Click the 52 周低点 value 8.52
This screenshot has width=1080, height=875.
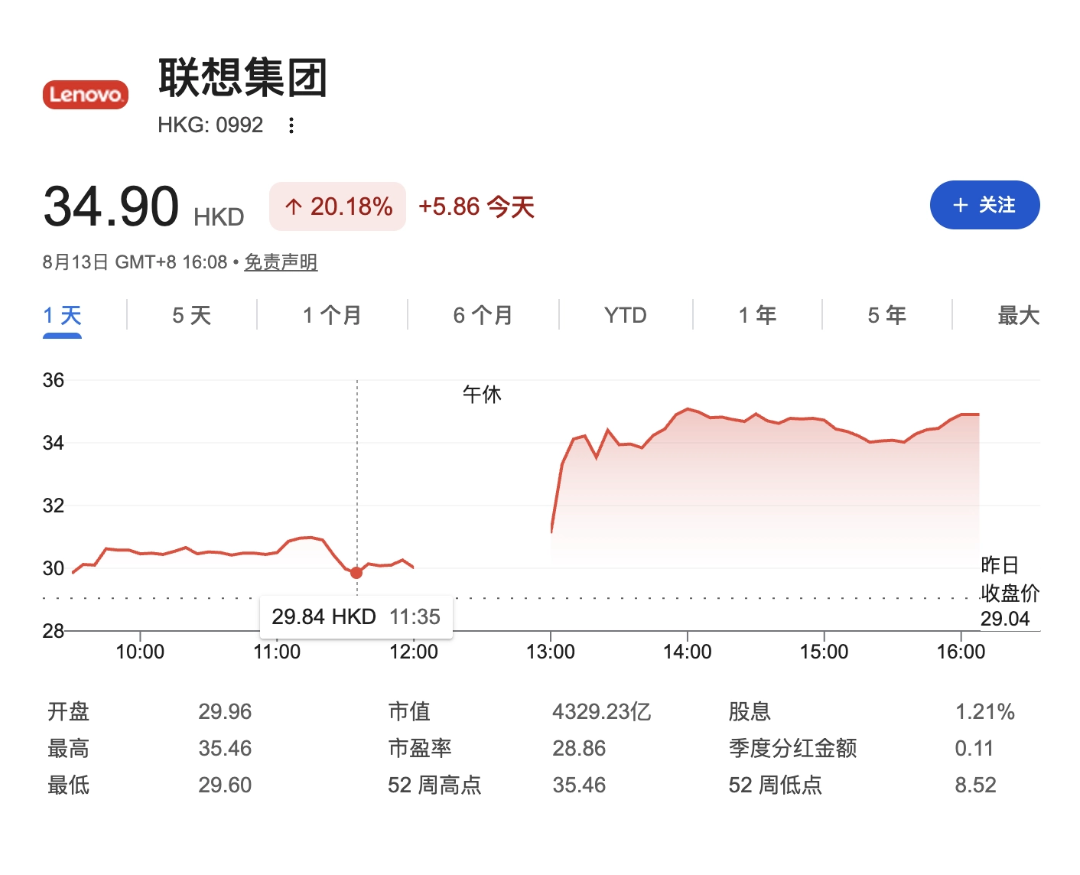[975, 785]
